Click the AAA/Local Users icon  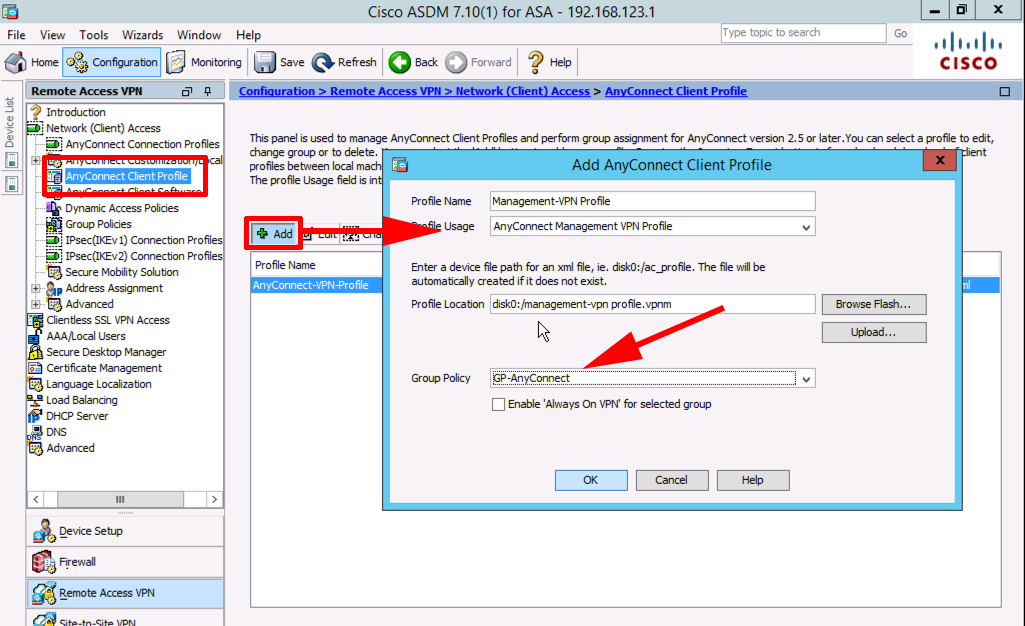(35, 336)
